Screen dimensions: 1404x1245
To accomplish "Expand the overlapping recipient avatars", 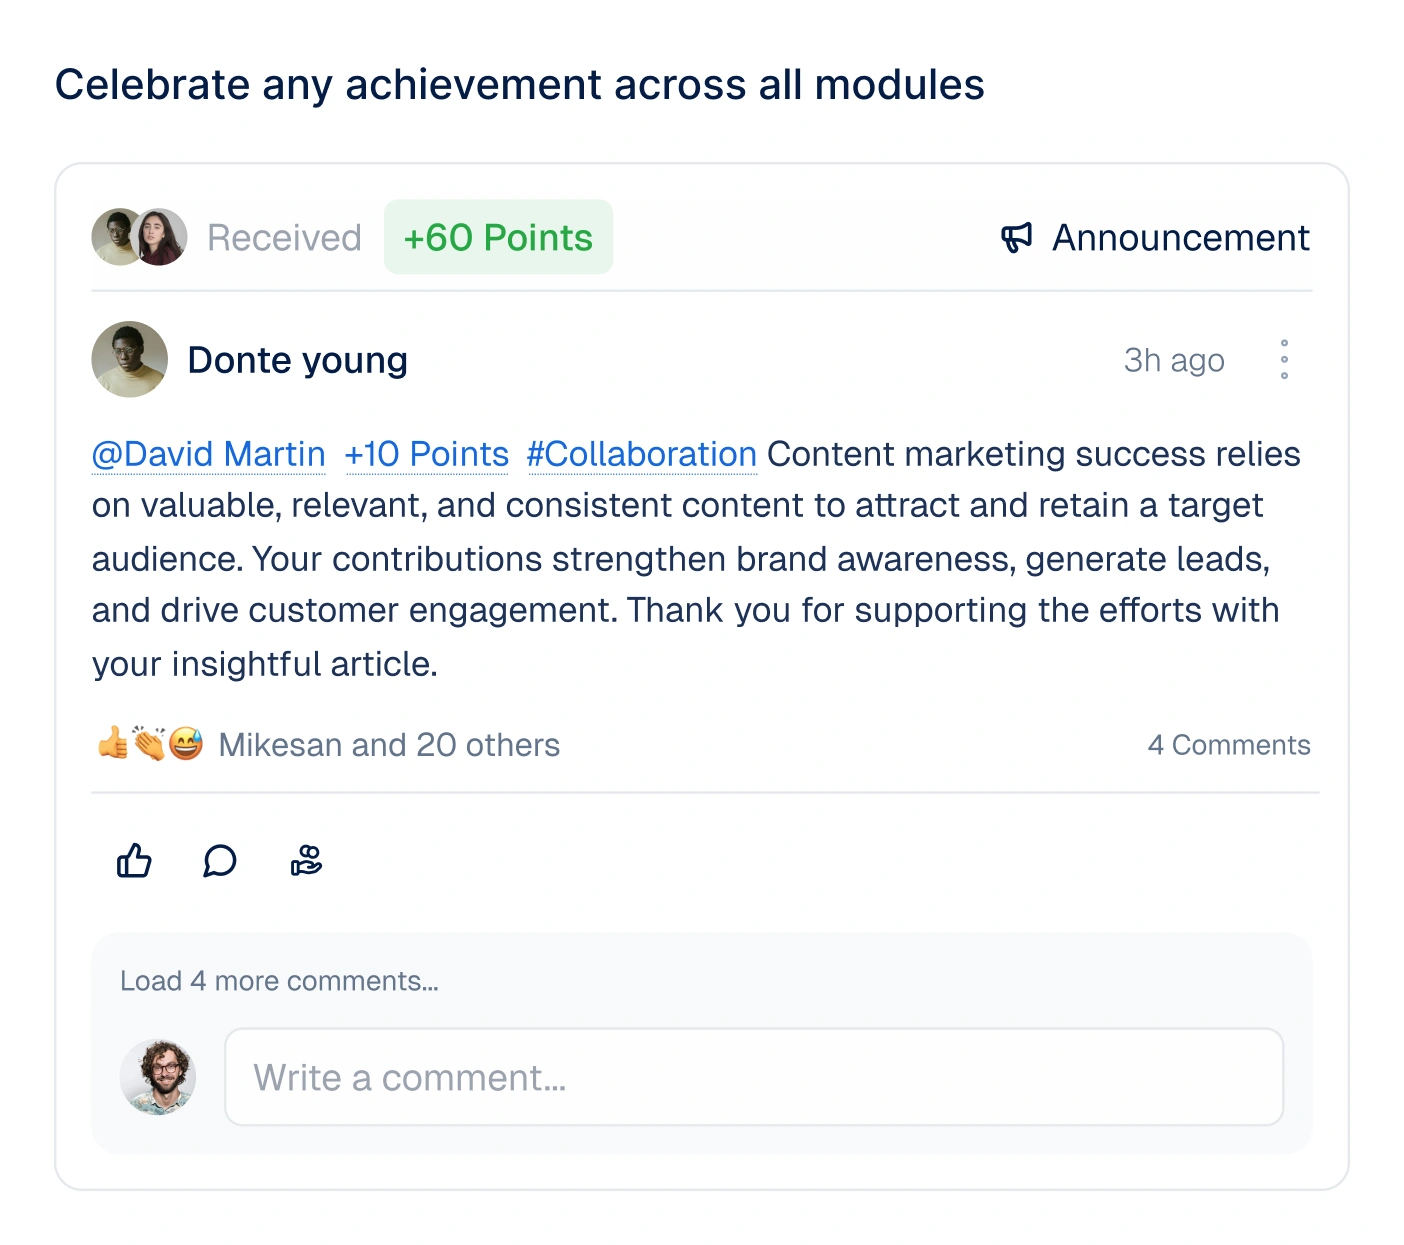I will pos(138,237).
